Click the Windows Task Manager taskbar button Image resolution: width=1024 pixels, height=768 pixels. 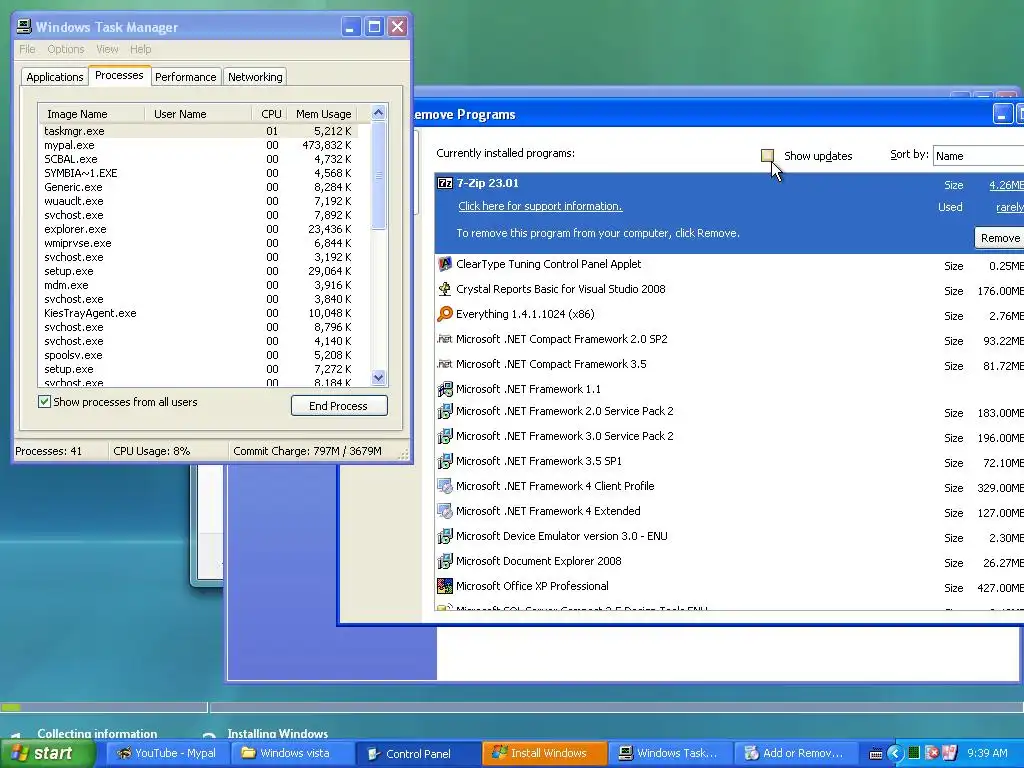(669, 754)
